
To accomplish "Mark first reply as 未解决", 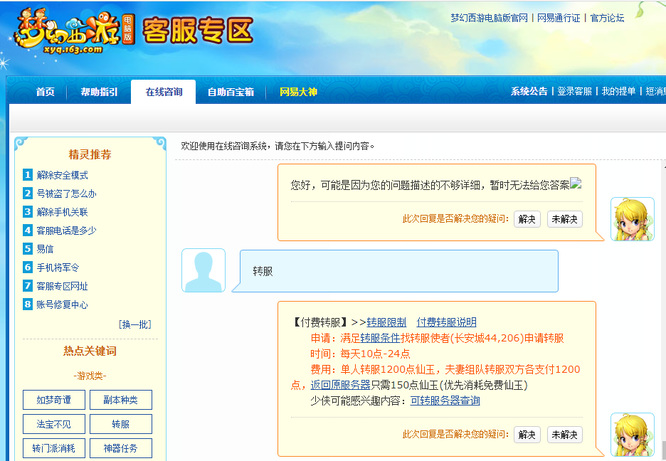I will [564, 219].
